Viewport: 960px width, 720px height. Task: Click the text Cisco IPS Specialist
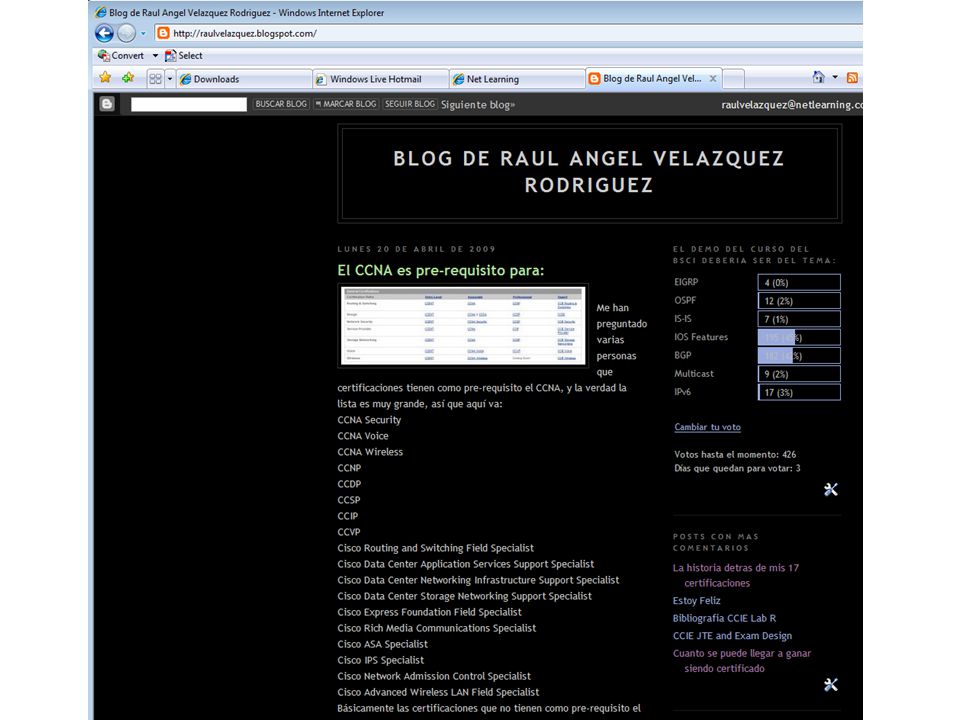point(381,660)
